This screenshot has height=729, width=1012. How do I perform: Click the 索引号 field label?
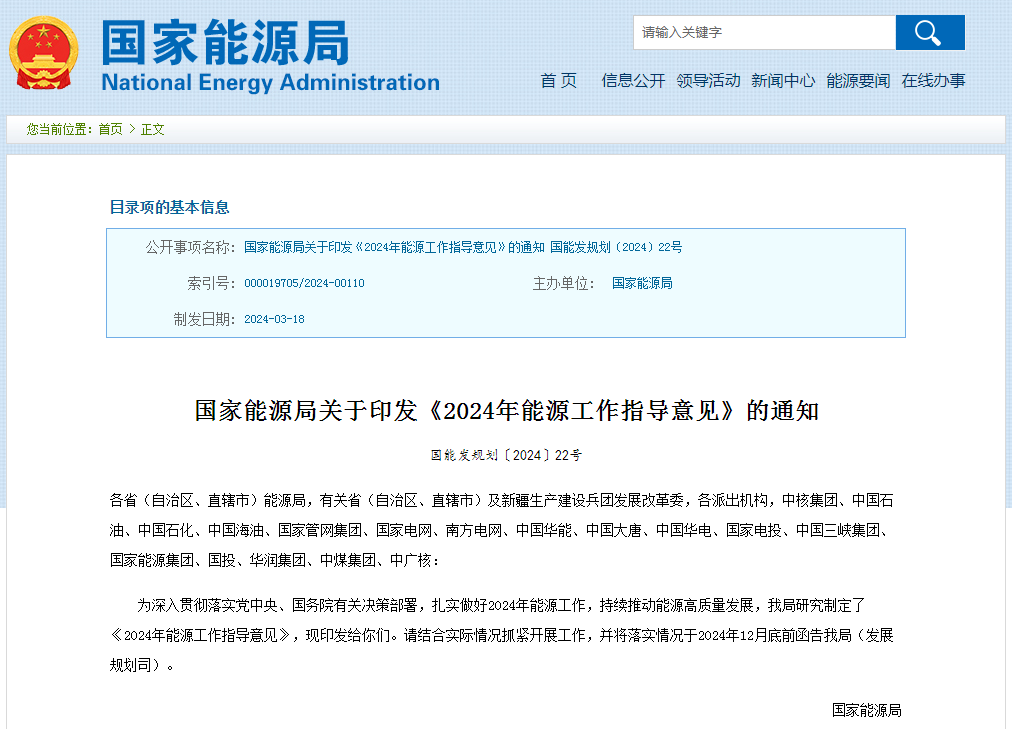(211, 283)
